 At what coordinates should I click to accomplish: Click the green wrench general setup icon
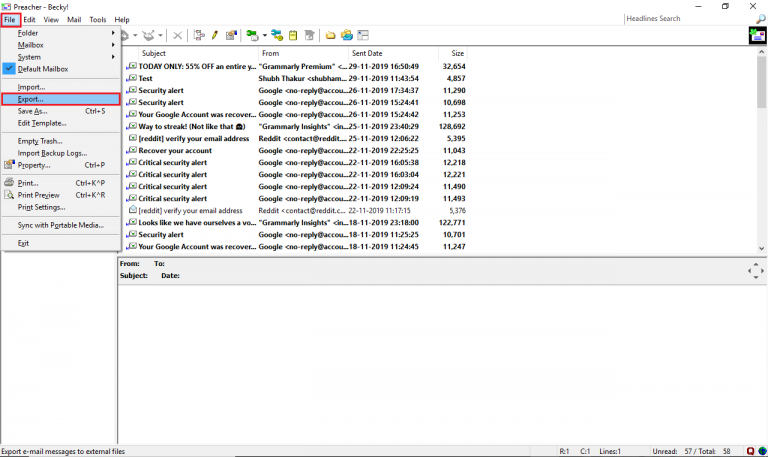(252, 35)
